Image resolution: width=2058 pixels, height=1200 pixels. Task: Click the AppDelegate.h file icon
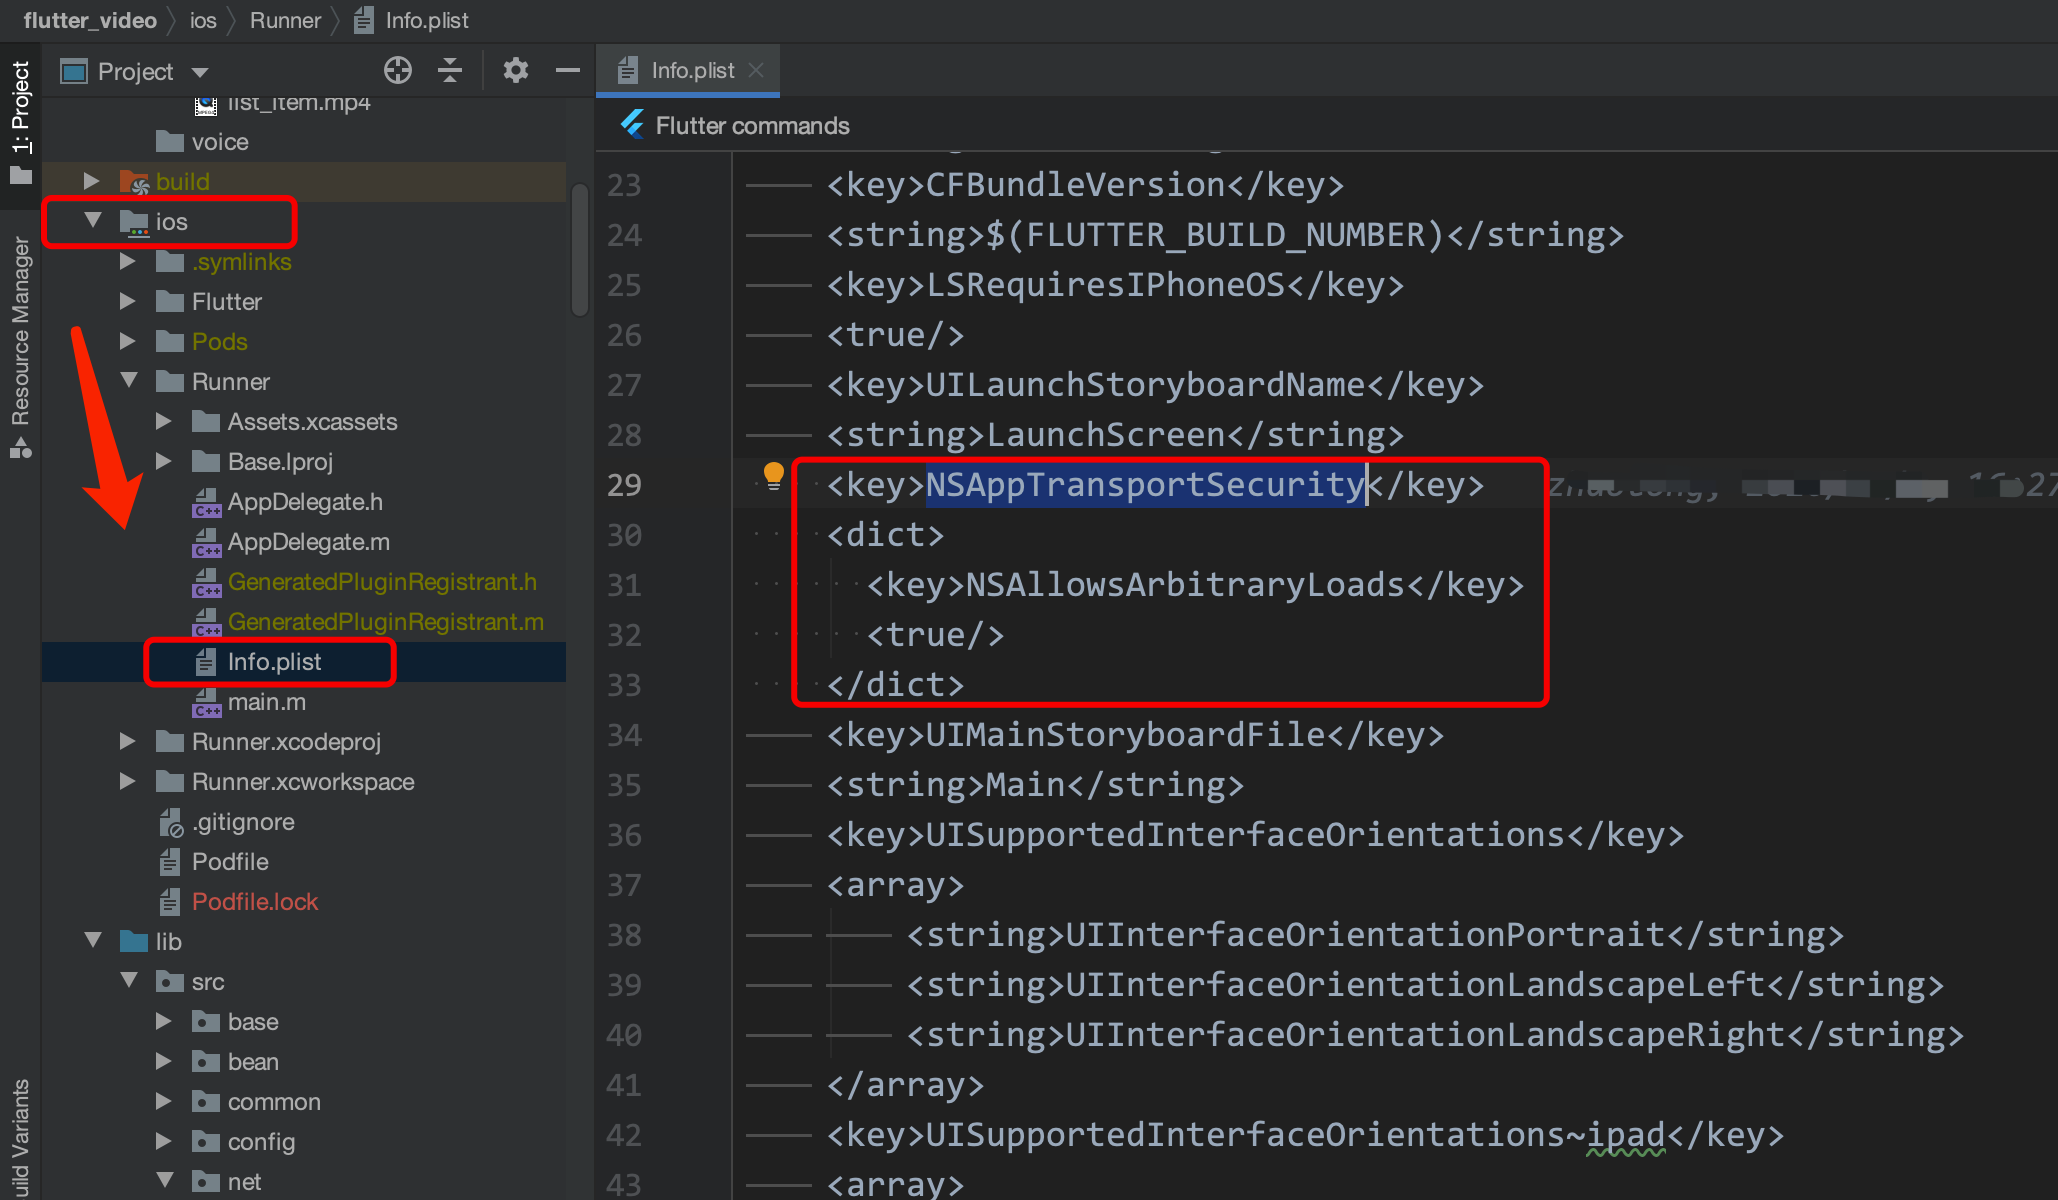(206, 502)
